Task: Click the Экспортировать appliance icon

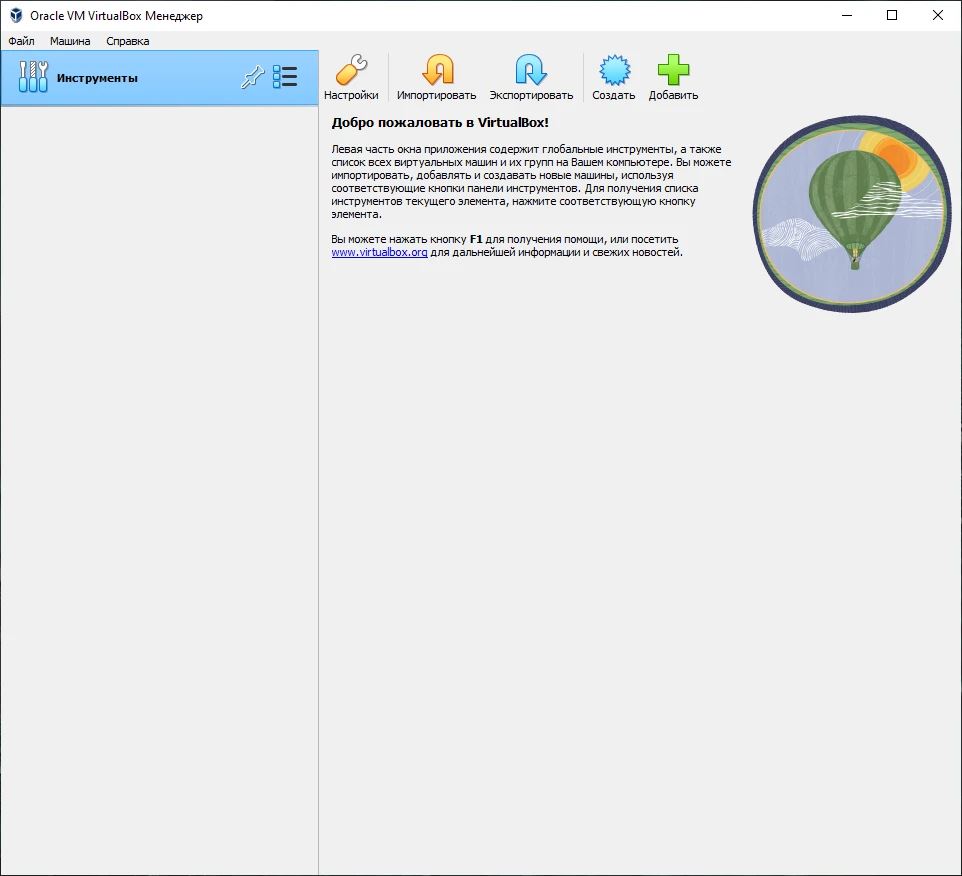Action: tap(532, 70)
